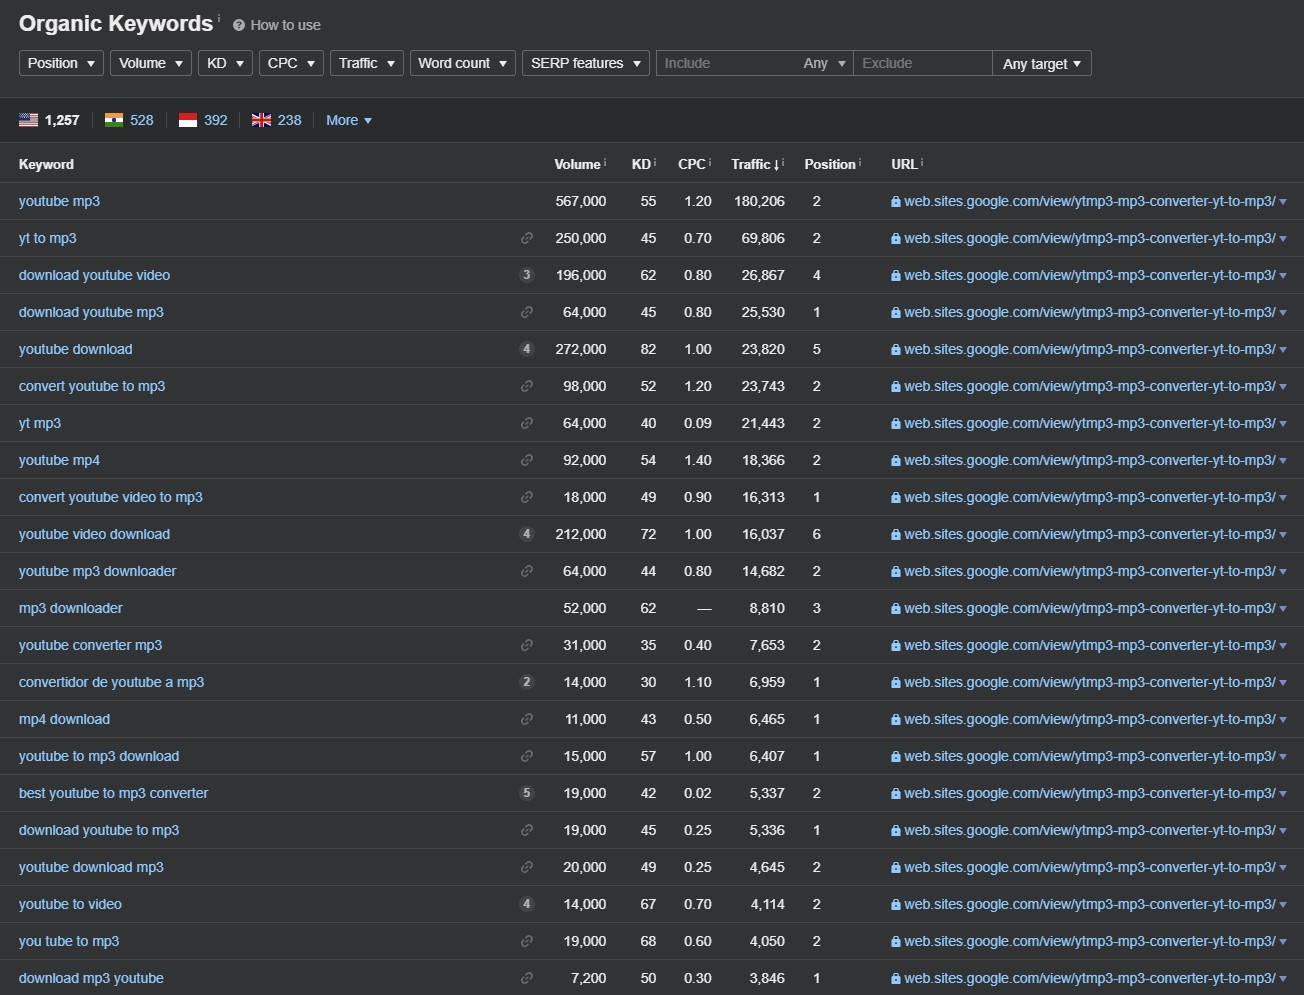The height and width of the screenshot is (995, 1304).
Task: Open the Any target dropdown
Action: pos(1042,63)
